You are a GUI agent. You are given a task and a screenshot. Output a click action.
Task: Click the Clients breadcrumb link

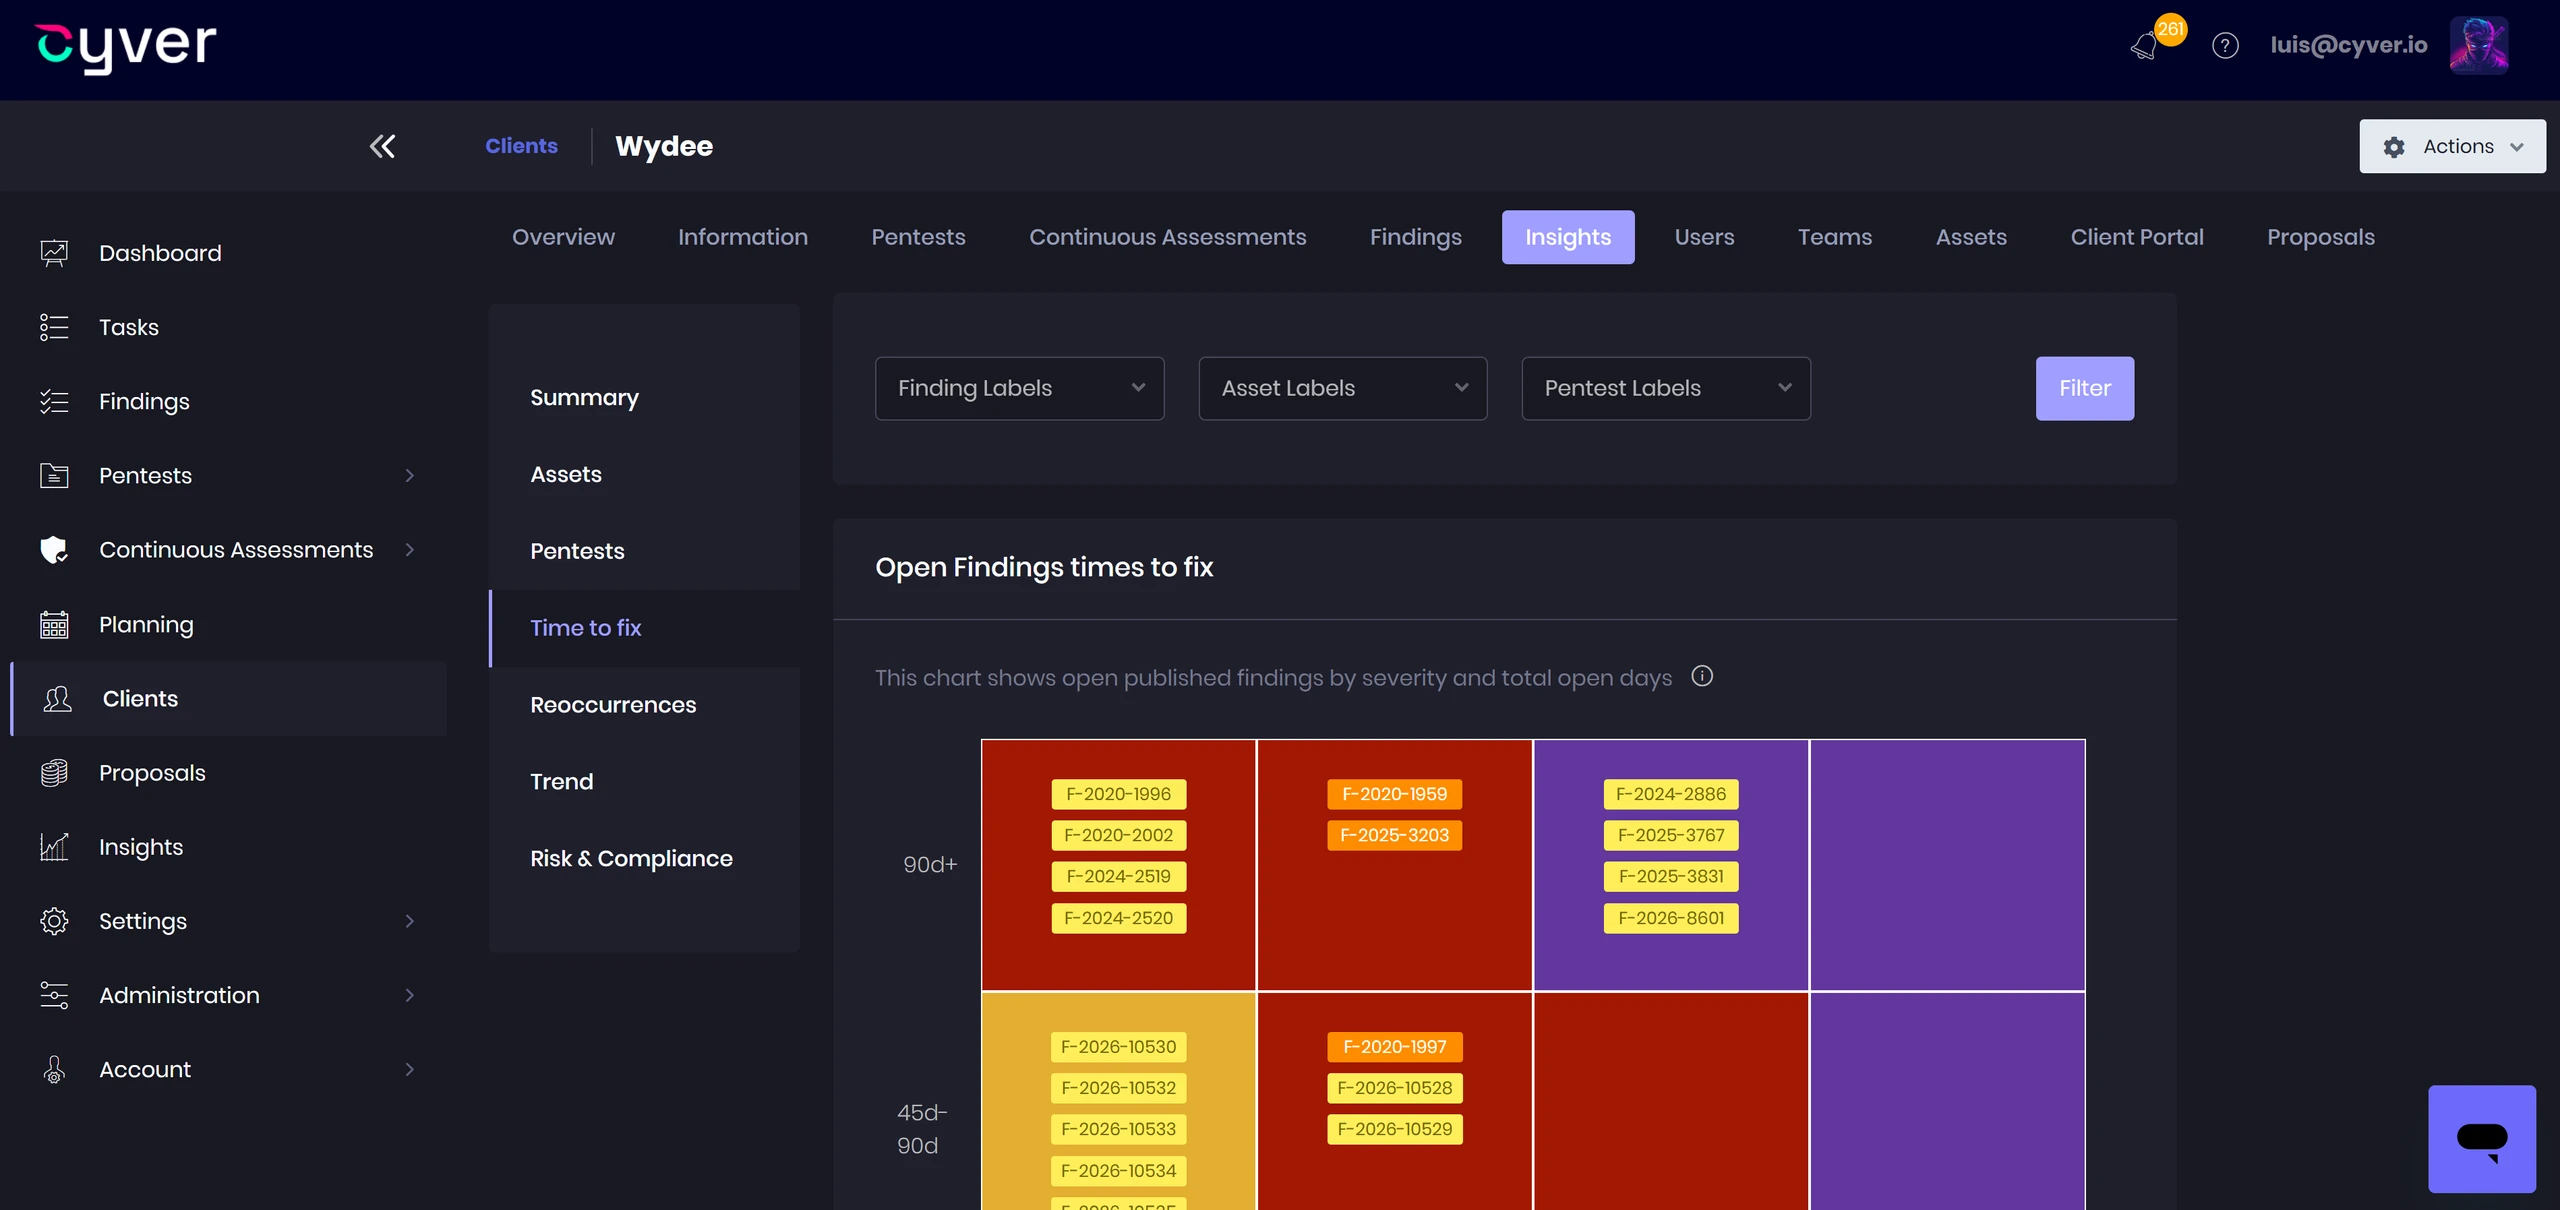521,146
